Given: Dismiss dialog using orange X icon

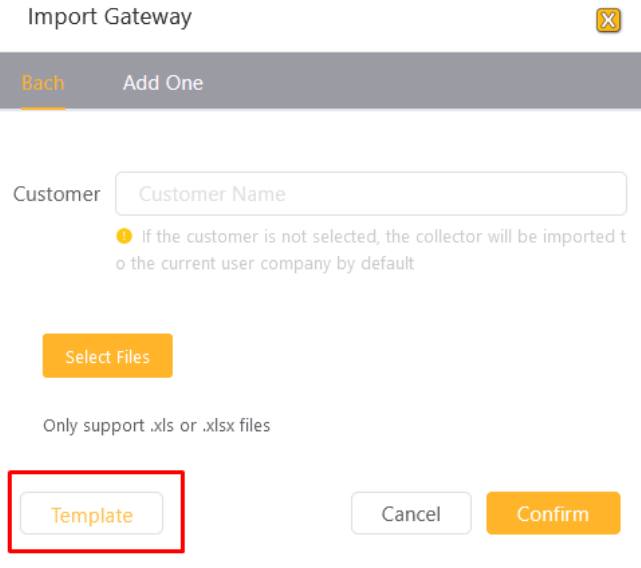Looking at the screenshot, I should click(x=608, y=20).
